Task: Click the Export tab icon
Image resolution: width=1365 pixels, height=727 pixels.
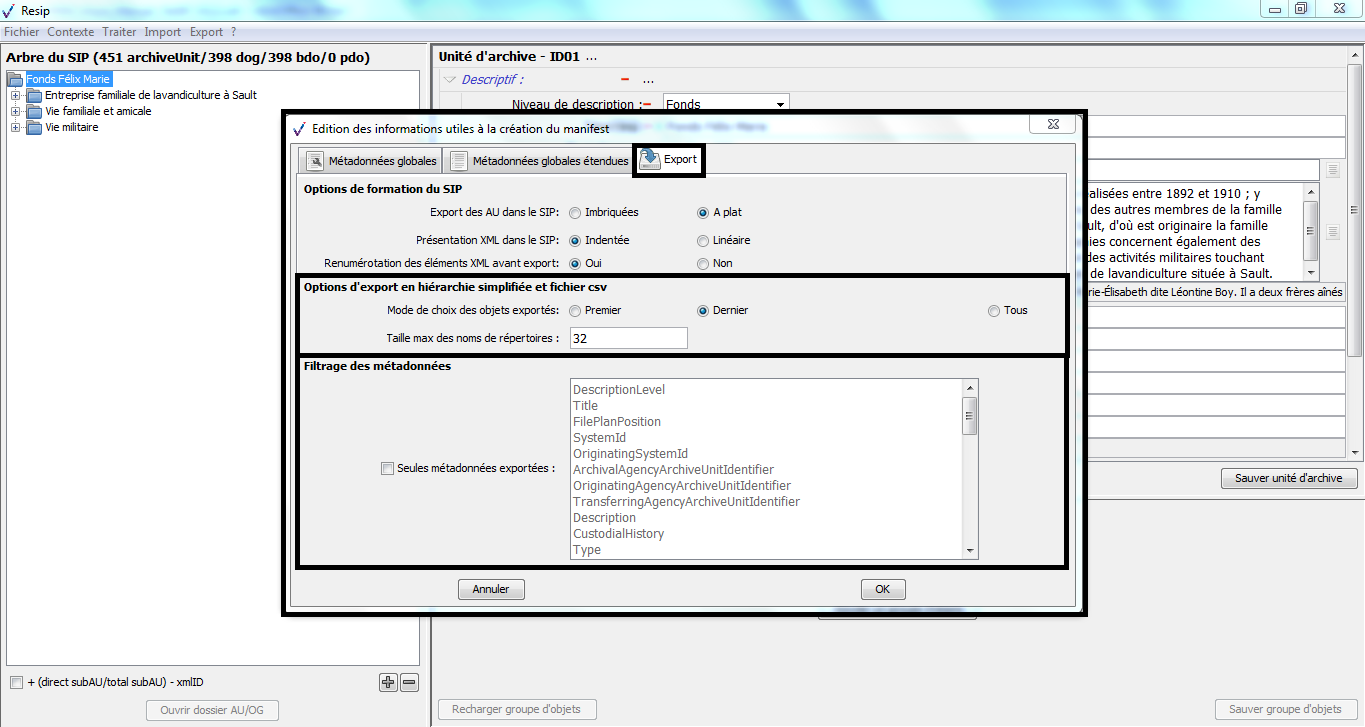Action: tap(649, 160)
